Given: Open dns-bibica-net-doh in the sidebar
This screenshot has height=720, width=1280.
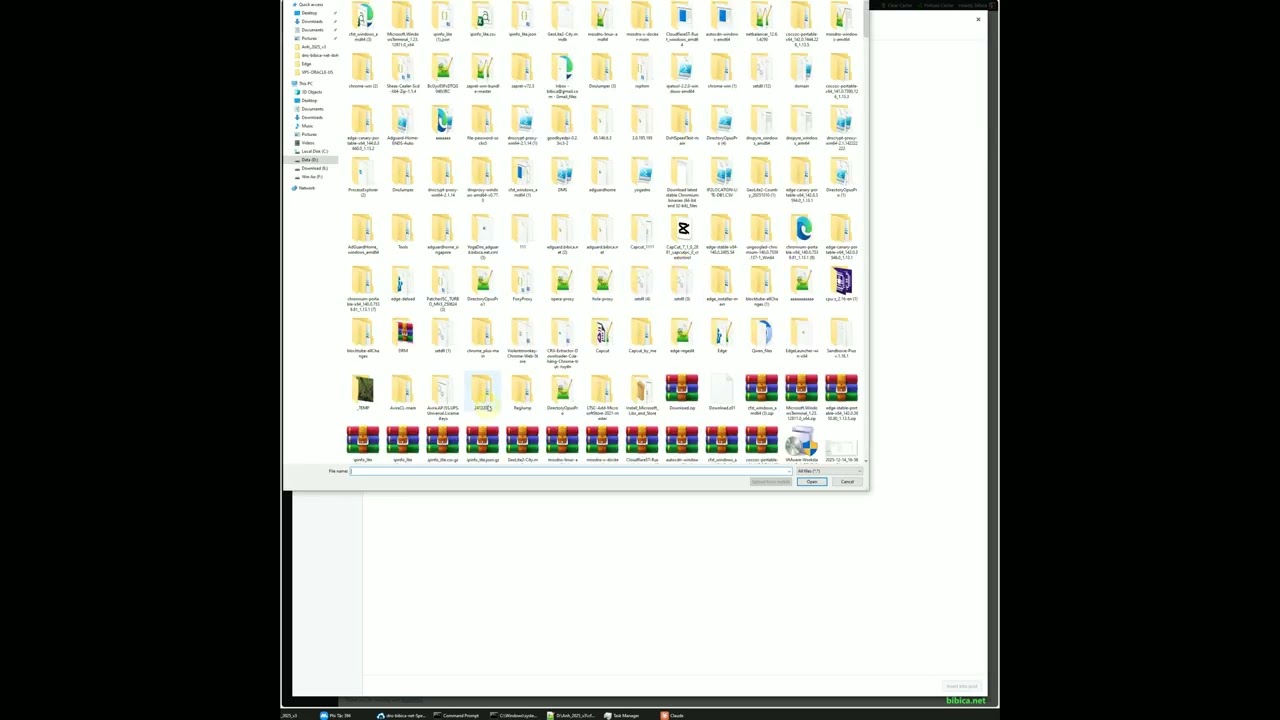Looking at the screenshot, I should pos(318,55).
